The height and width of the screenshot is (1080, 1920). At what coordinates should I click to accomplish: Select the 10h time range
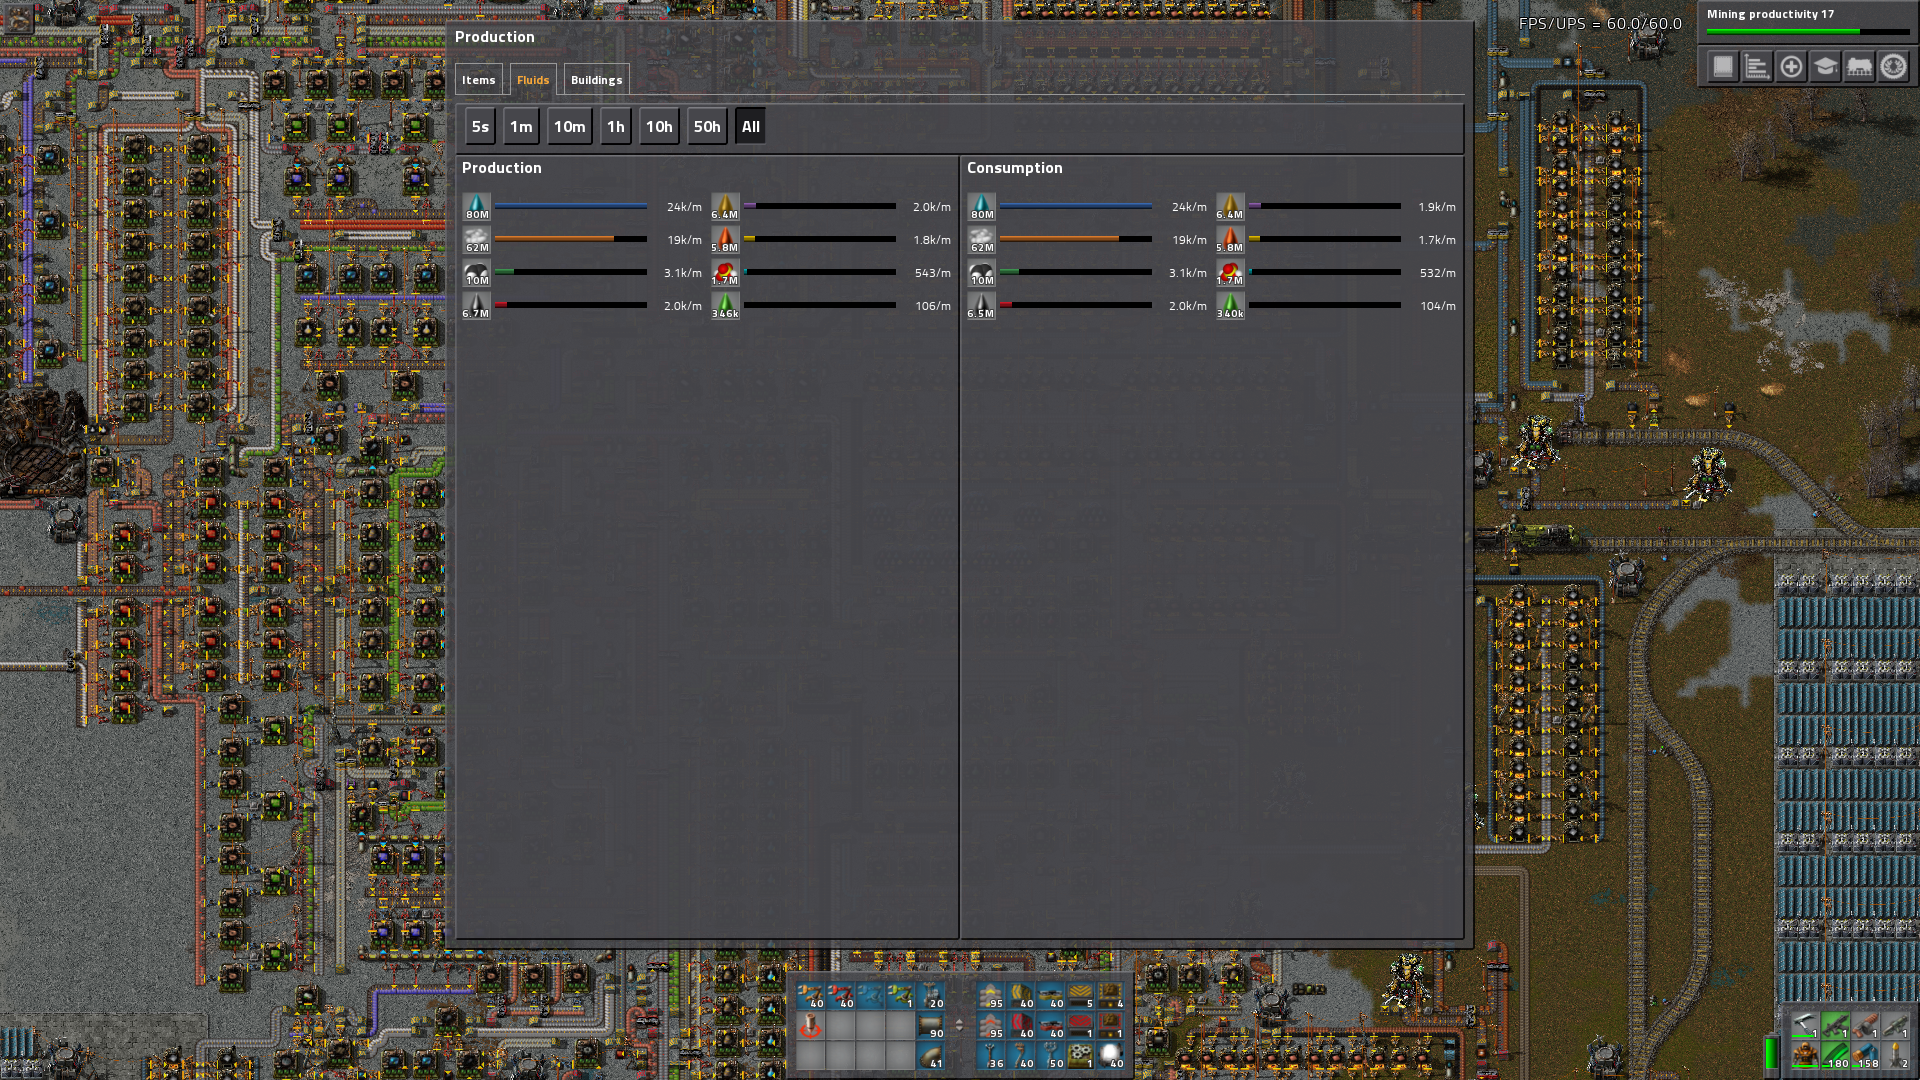coord(659,127)
